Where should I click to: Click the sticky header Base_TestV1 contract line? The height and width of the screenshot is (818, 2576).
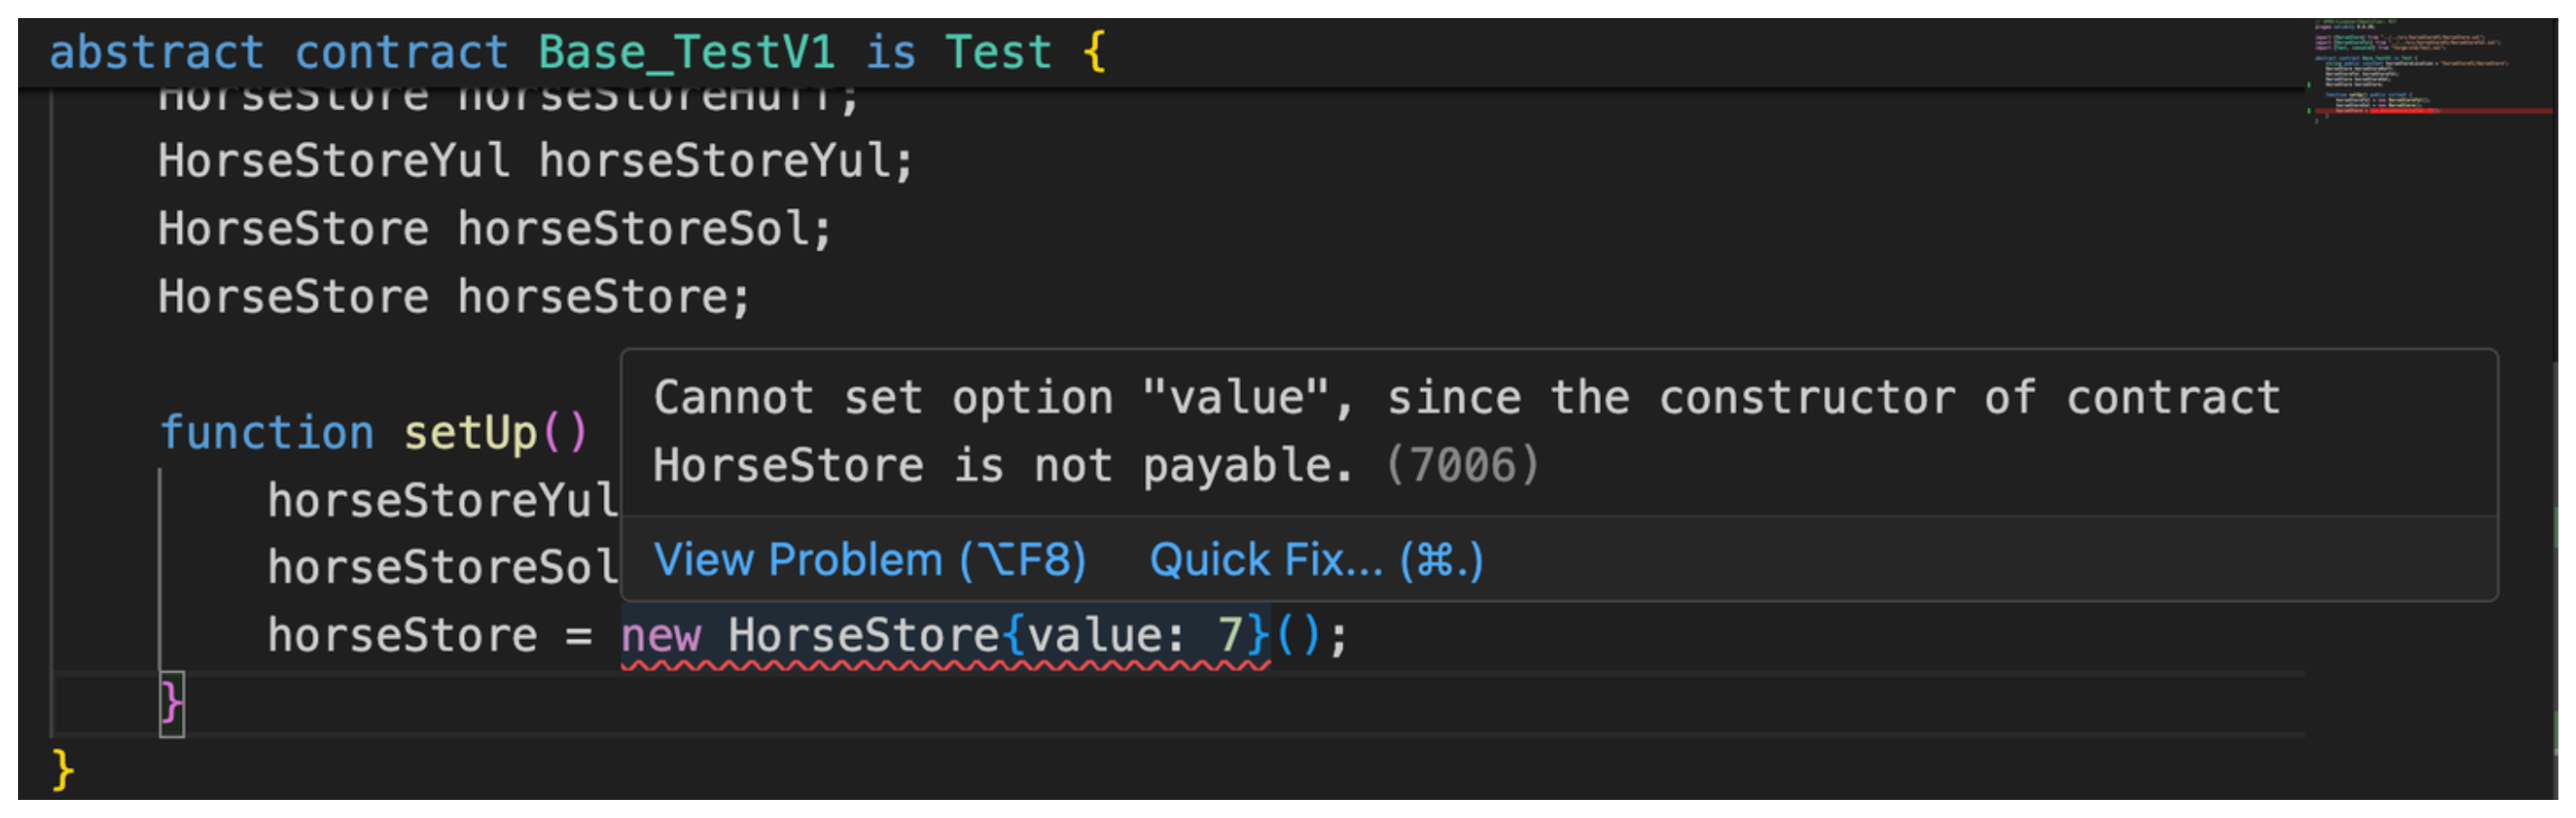686,52
